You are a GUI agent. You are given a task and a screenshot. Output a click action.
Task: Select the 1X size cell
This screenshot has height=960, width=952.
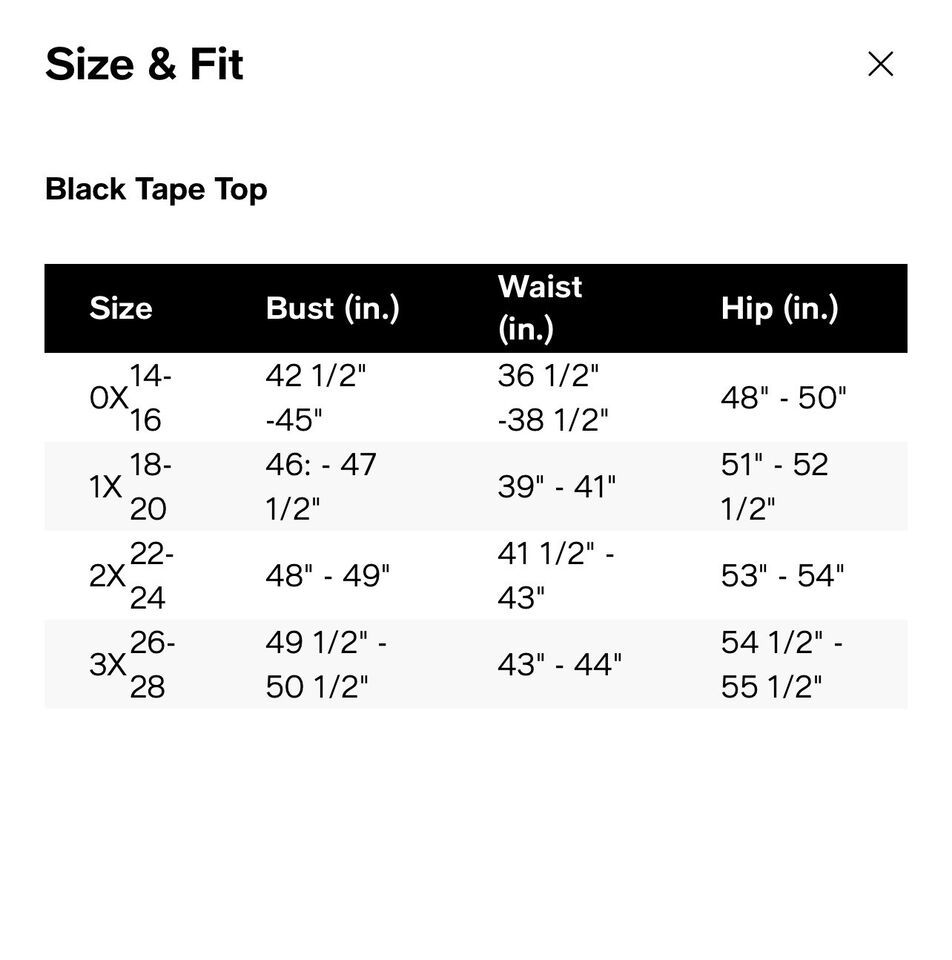[130, 486]
